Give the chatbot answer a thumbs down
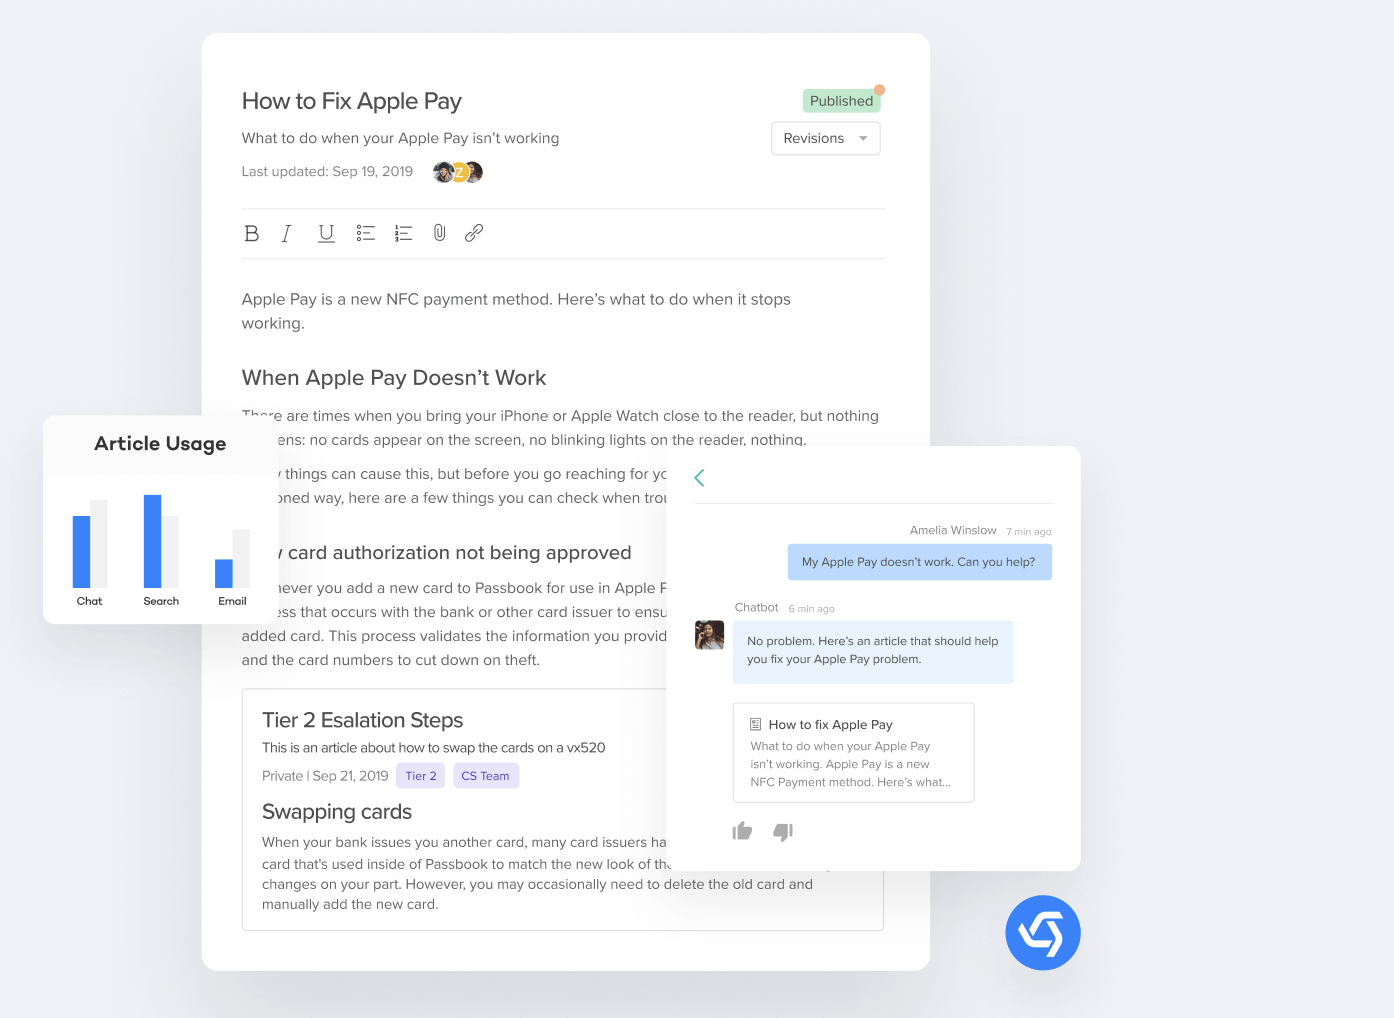The width and height of the screenshot is (1394, 1018). click(x=783, y=831)
